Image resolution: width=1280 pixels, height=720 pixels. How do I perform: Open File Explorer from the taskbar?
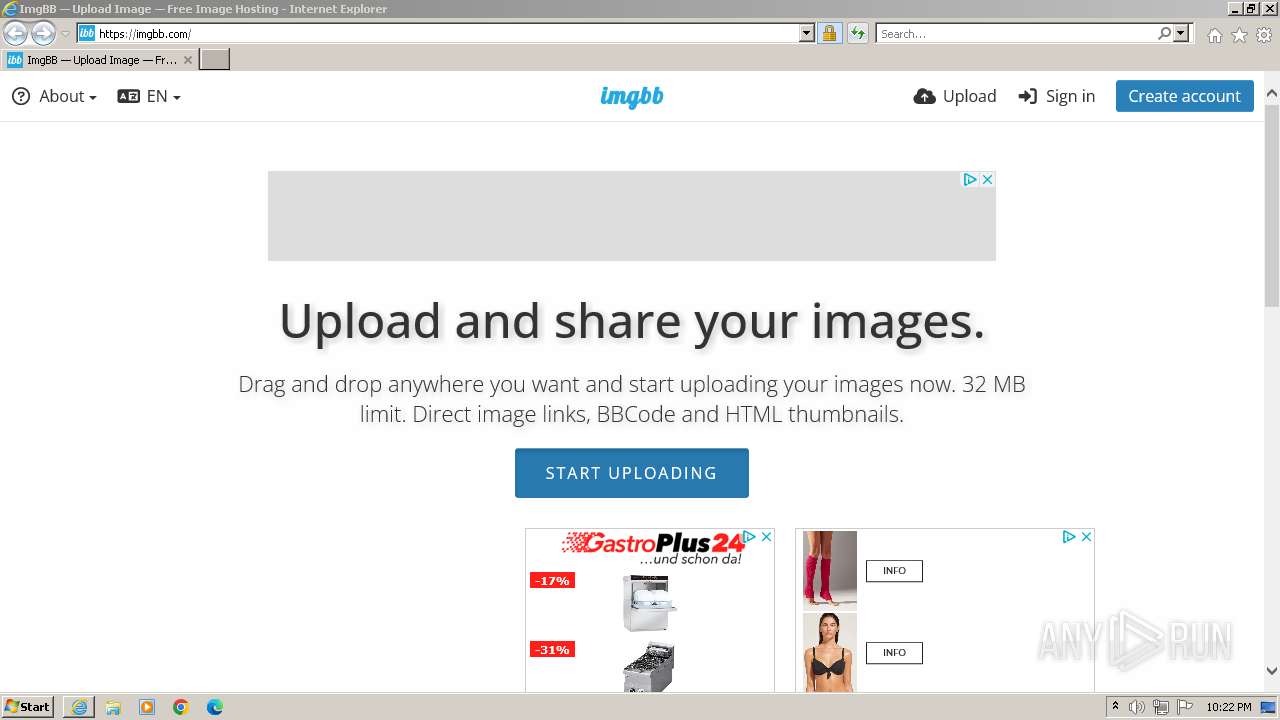[113, 707]
